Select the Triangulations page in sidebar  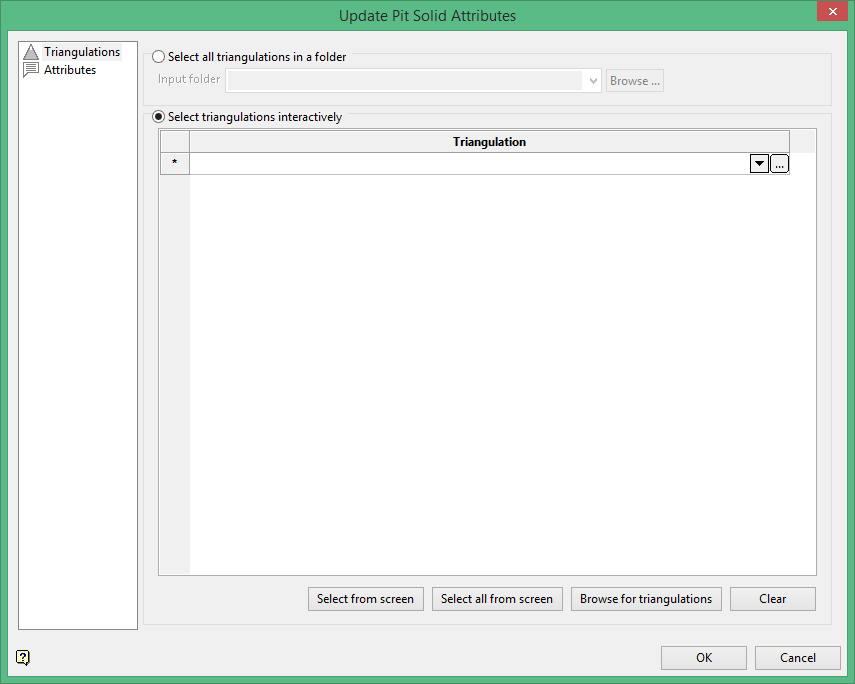[82, 52]
